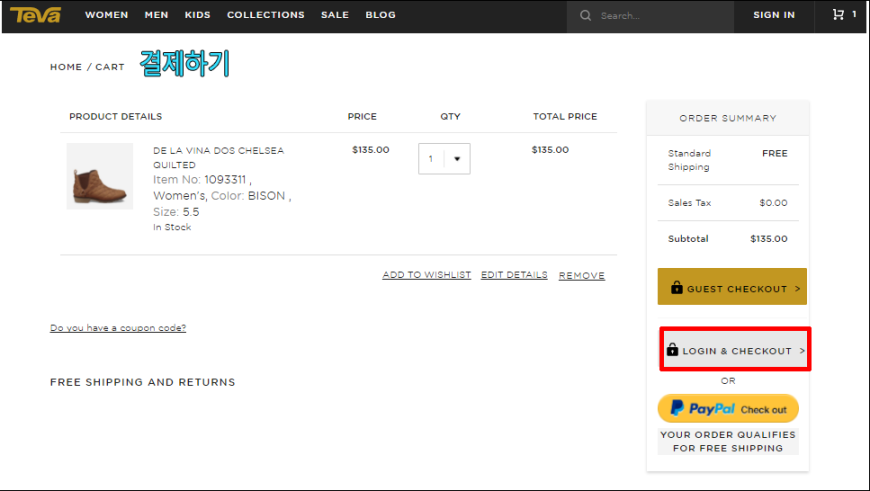Open the MEN menu
870x491 pixels.
click(x=156, y=15)
